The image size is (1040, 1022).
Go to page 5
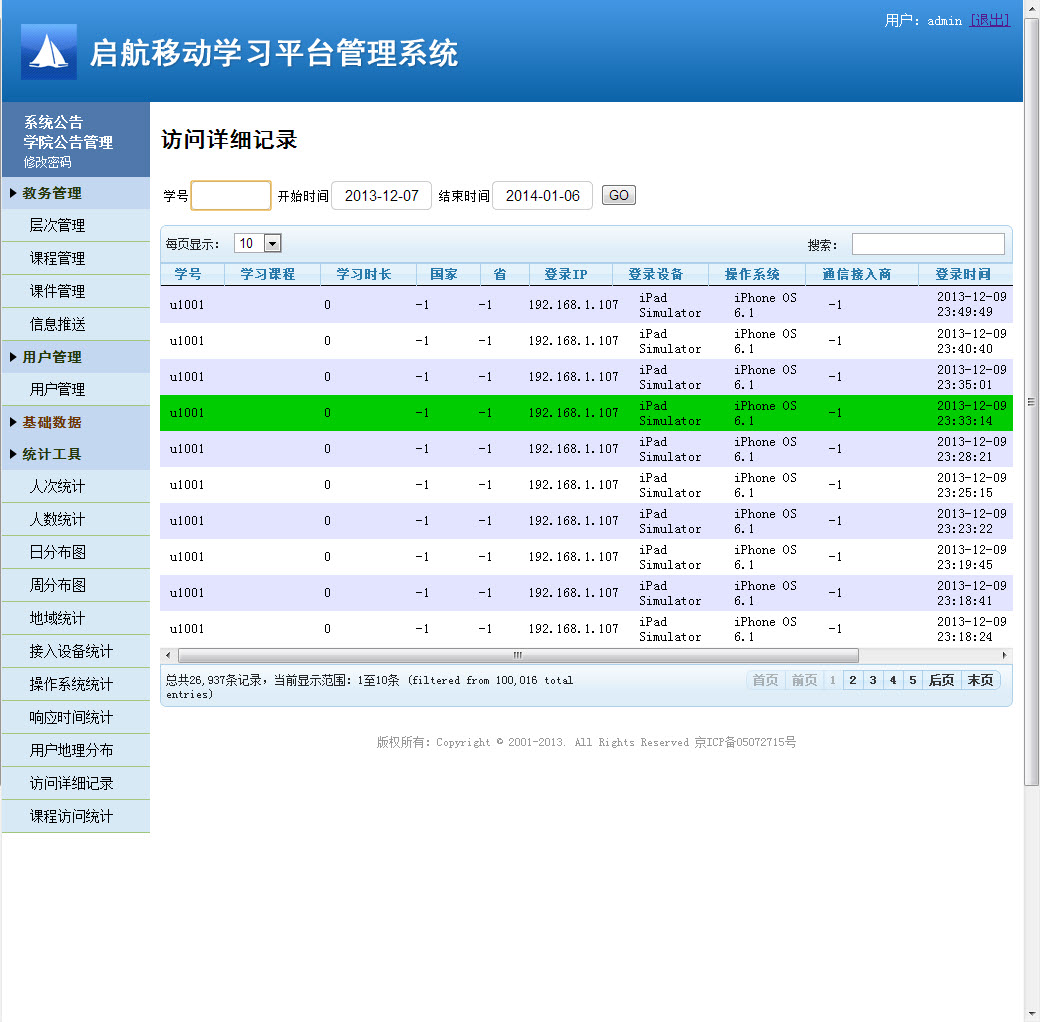tap(913, 680)
